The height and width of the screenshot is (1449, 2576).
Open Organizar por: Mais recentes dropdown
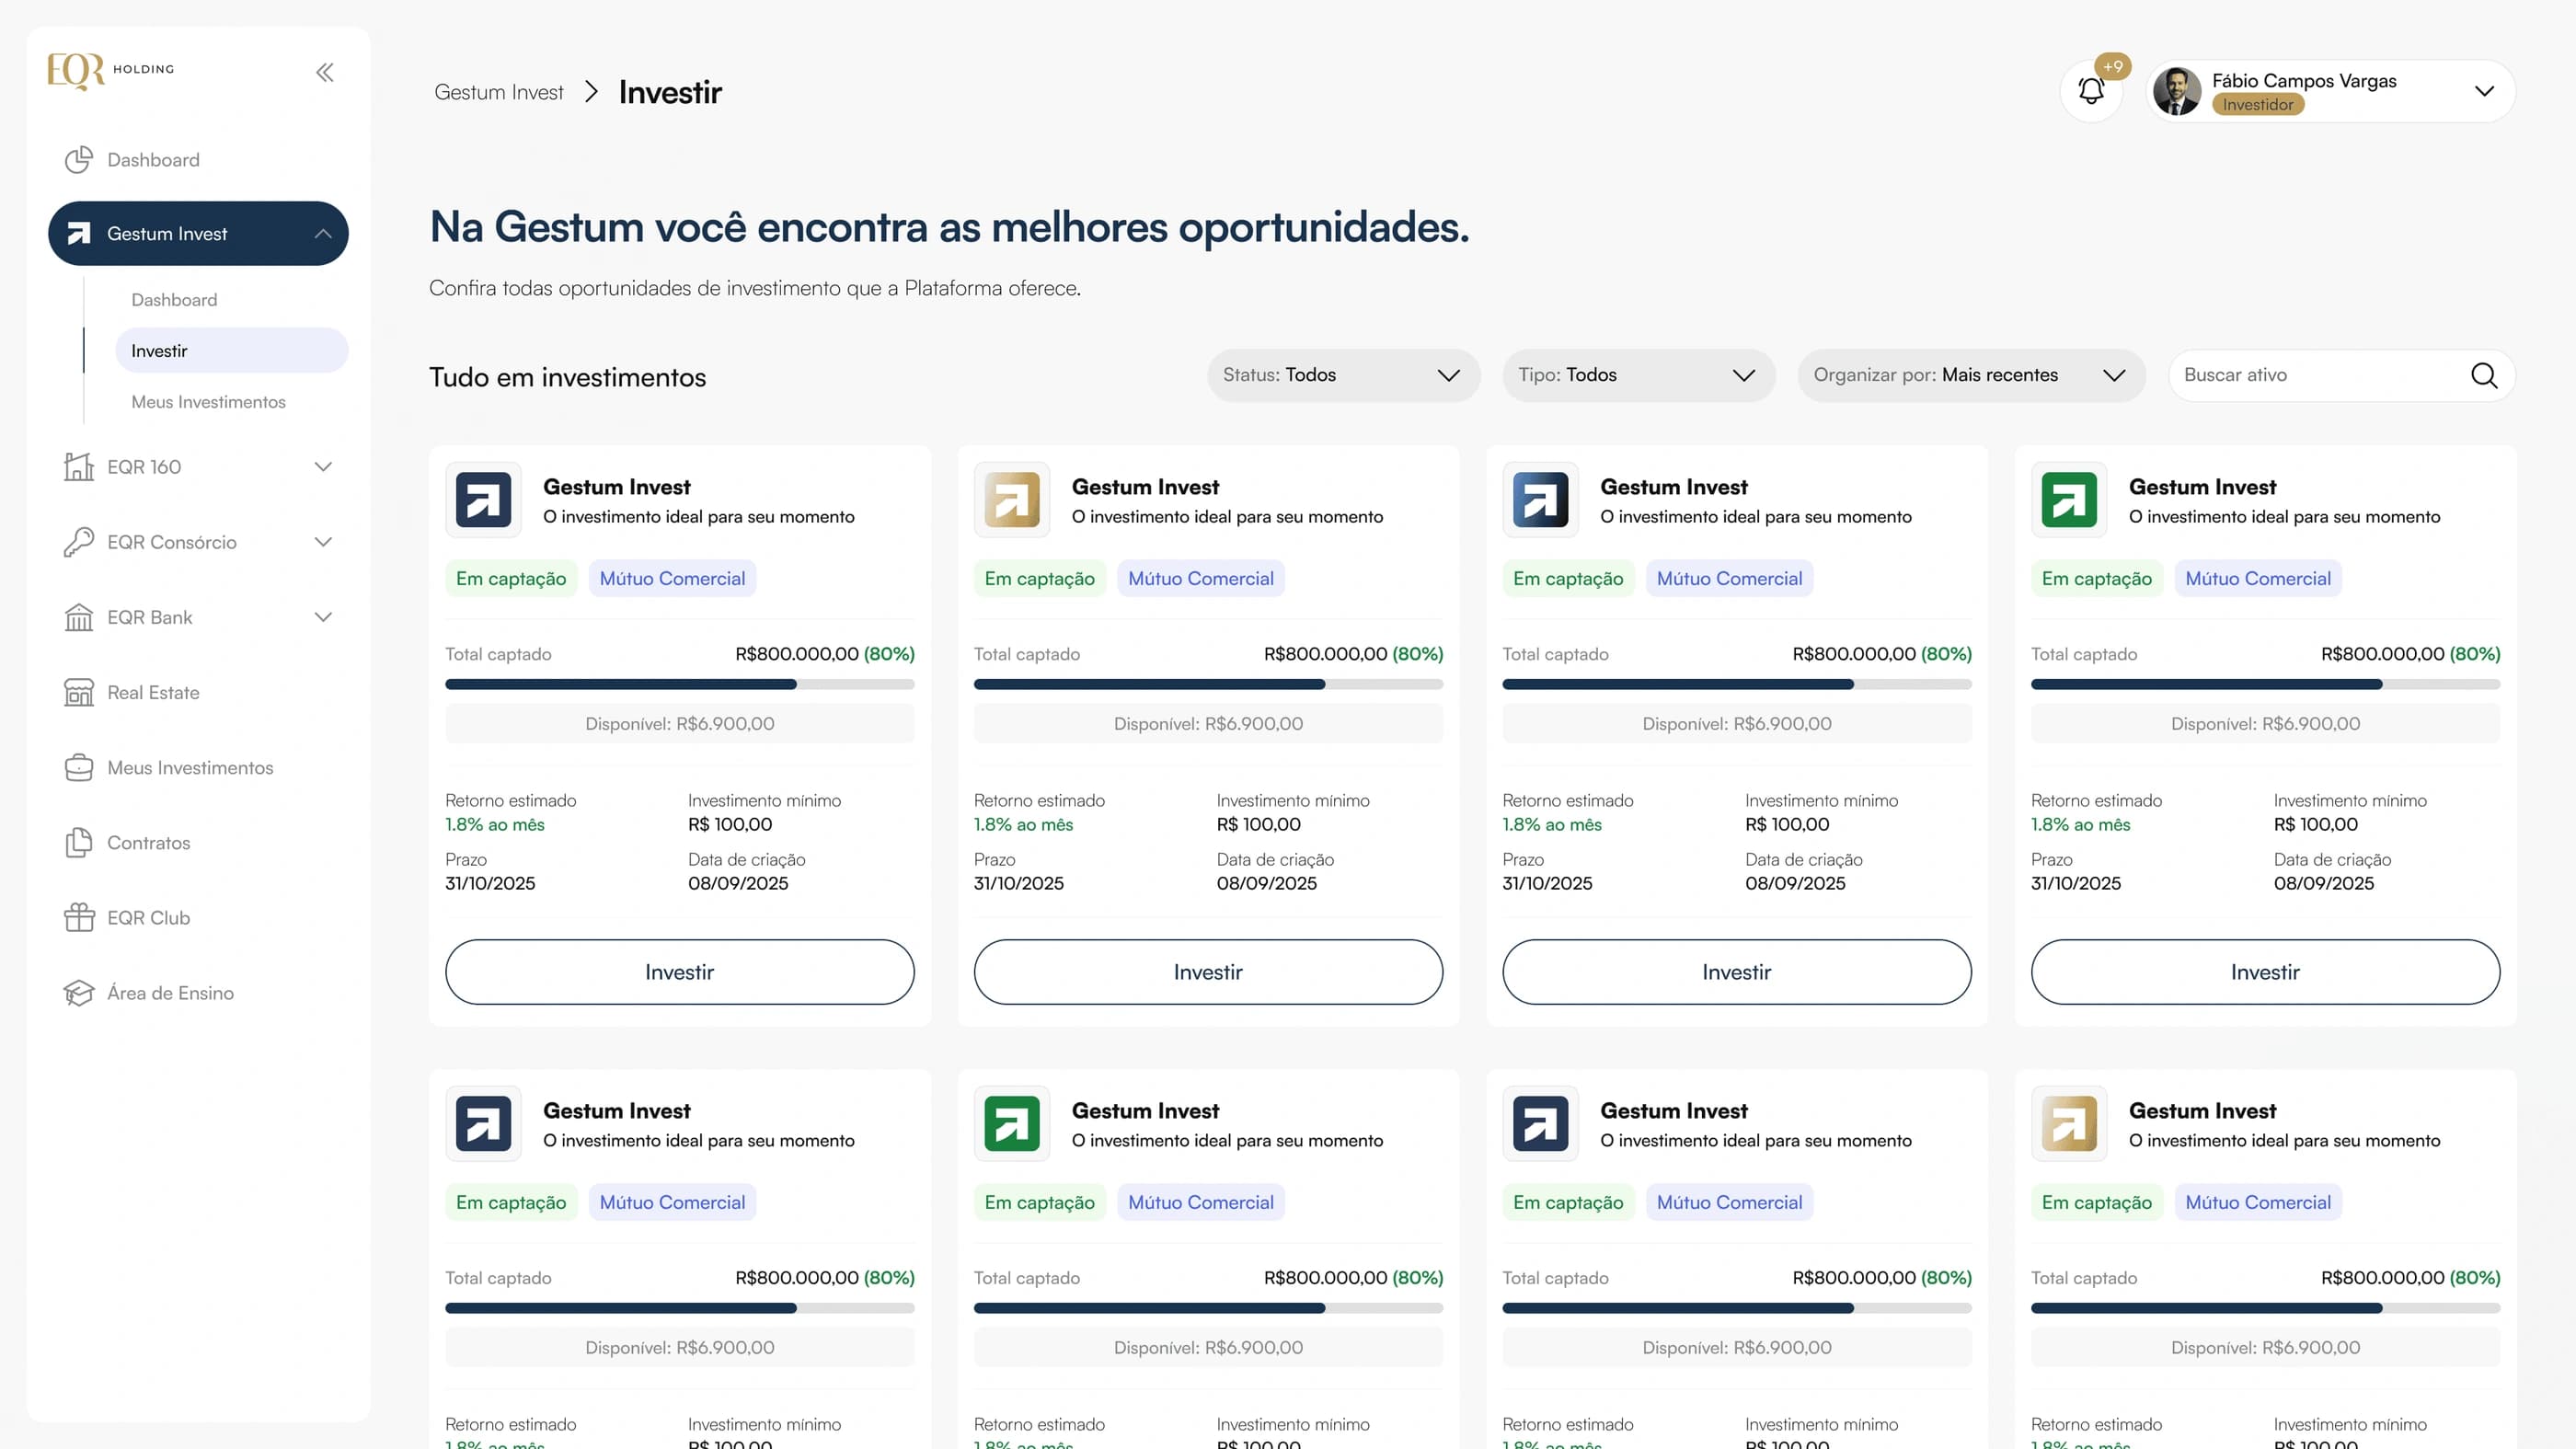tap(1971, 375)
